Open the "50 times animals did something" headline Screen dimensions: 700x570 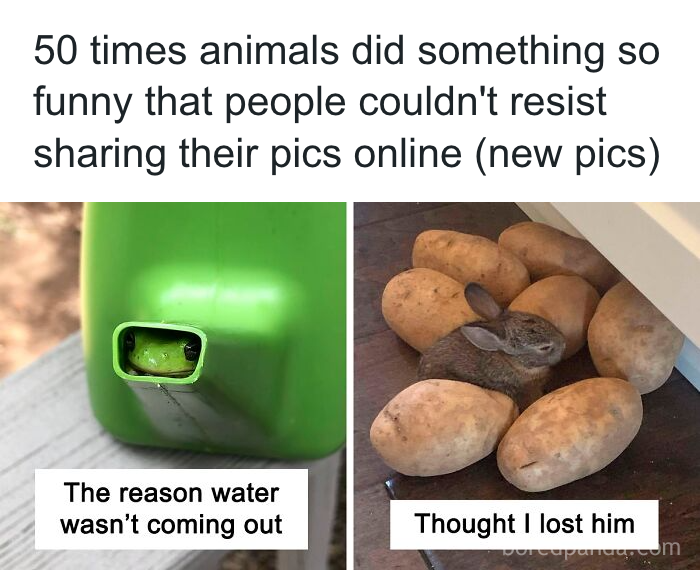point(346,101)
